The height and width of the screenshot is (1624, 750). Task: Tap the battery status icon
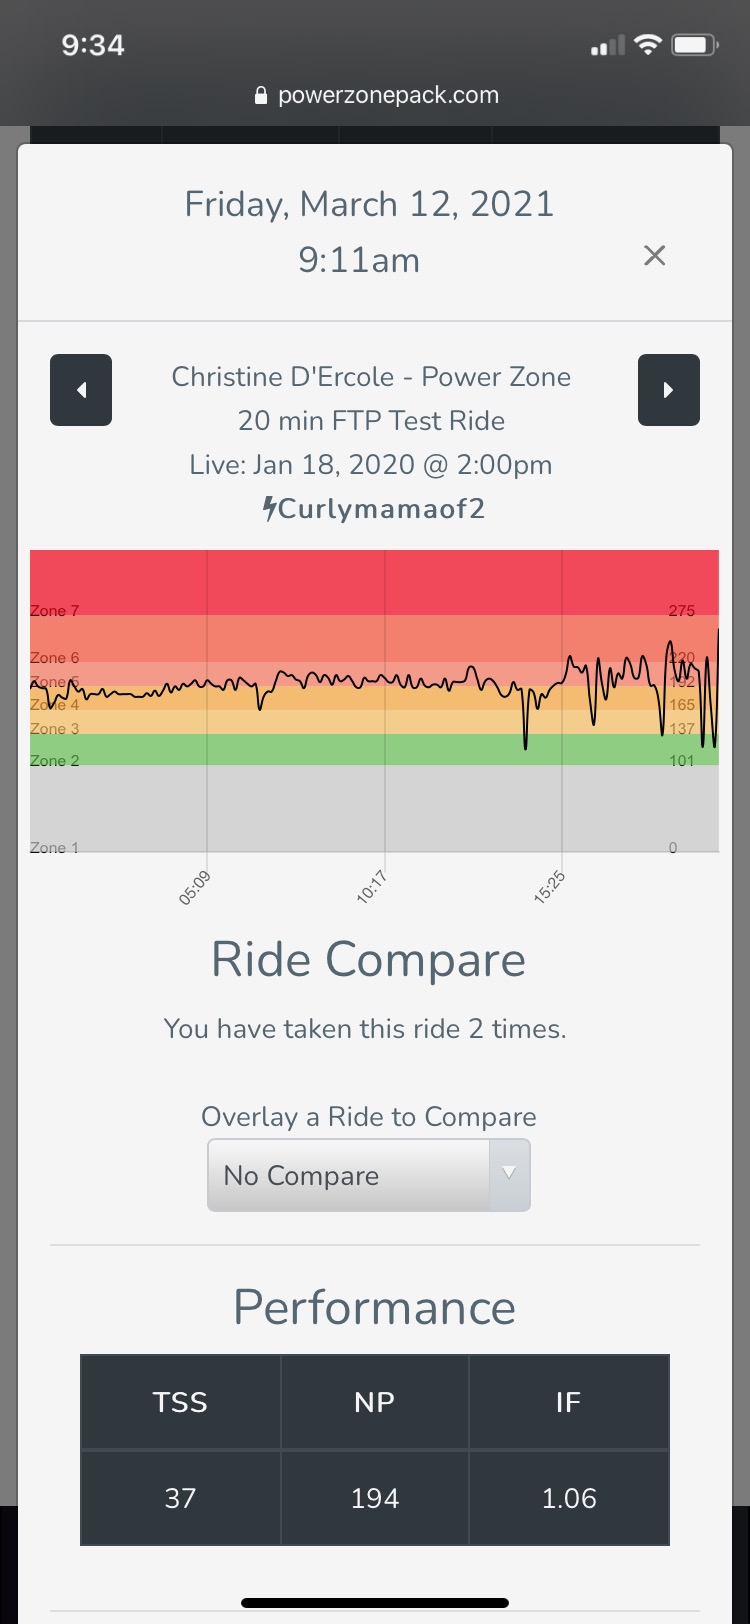coord(695,45)
